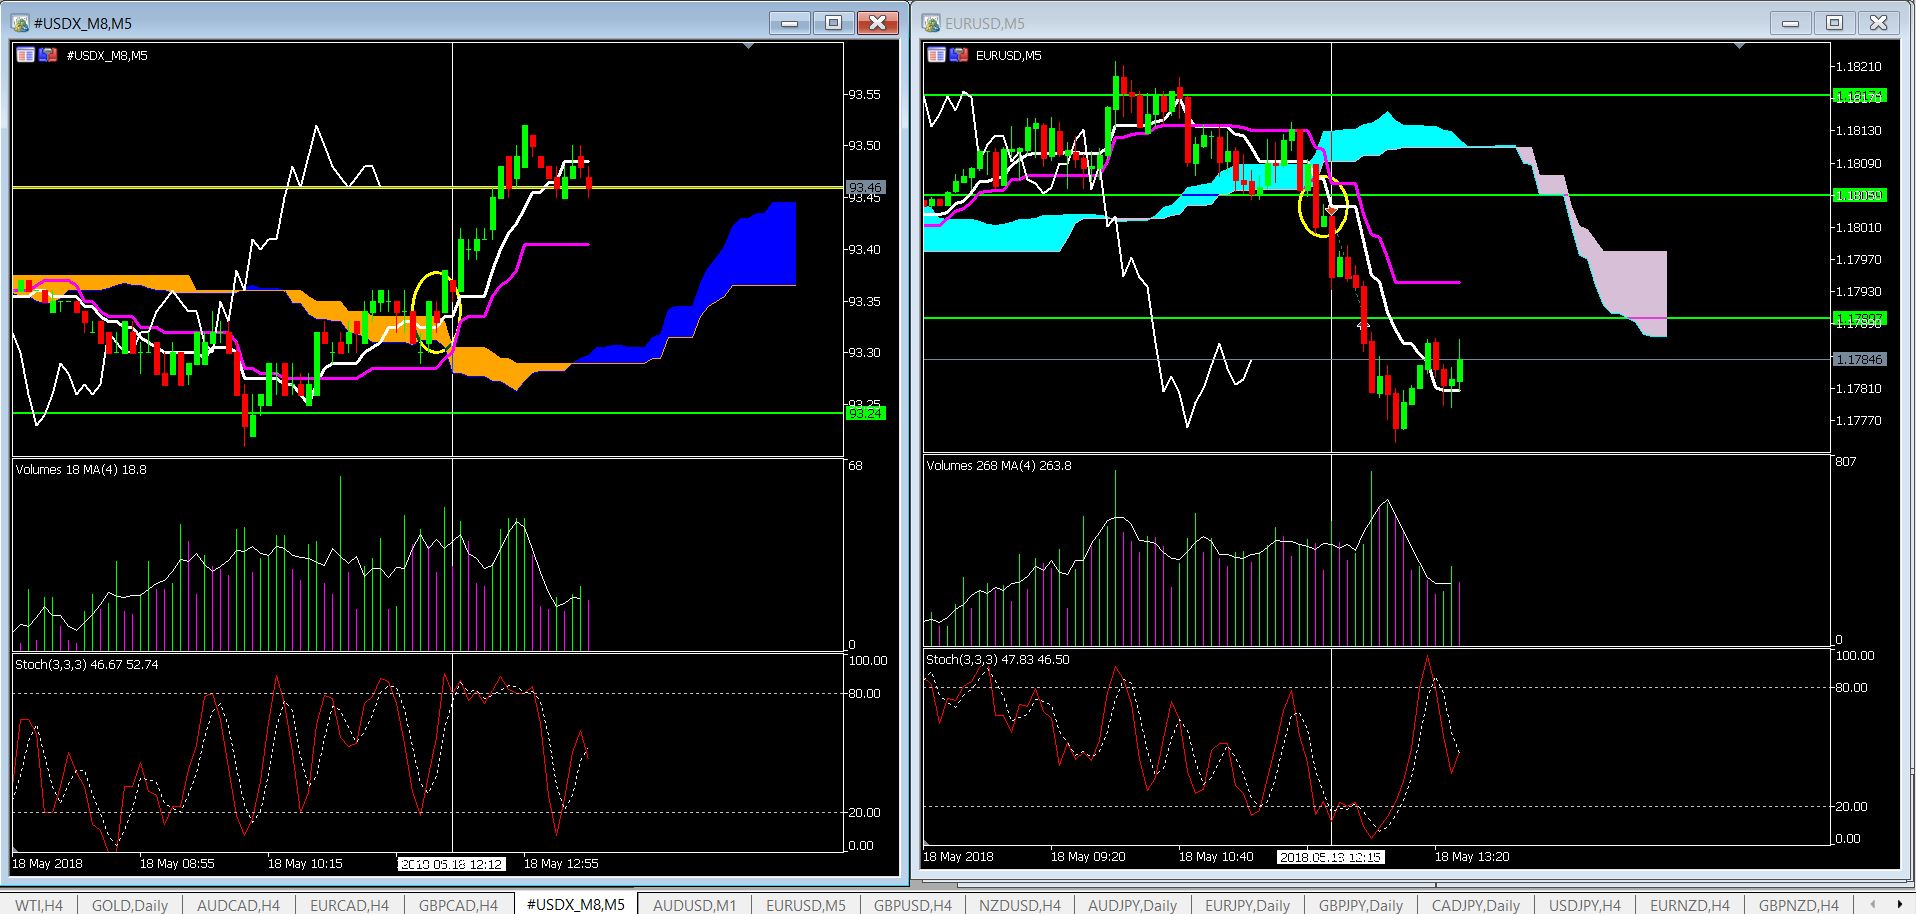Click the chart shift triangle in the EURUSD chart
This screenshot has height=914, width=1916.
coord(1740,46)
